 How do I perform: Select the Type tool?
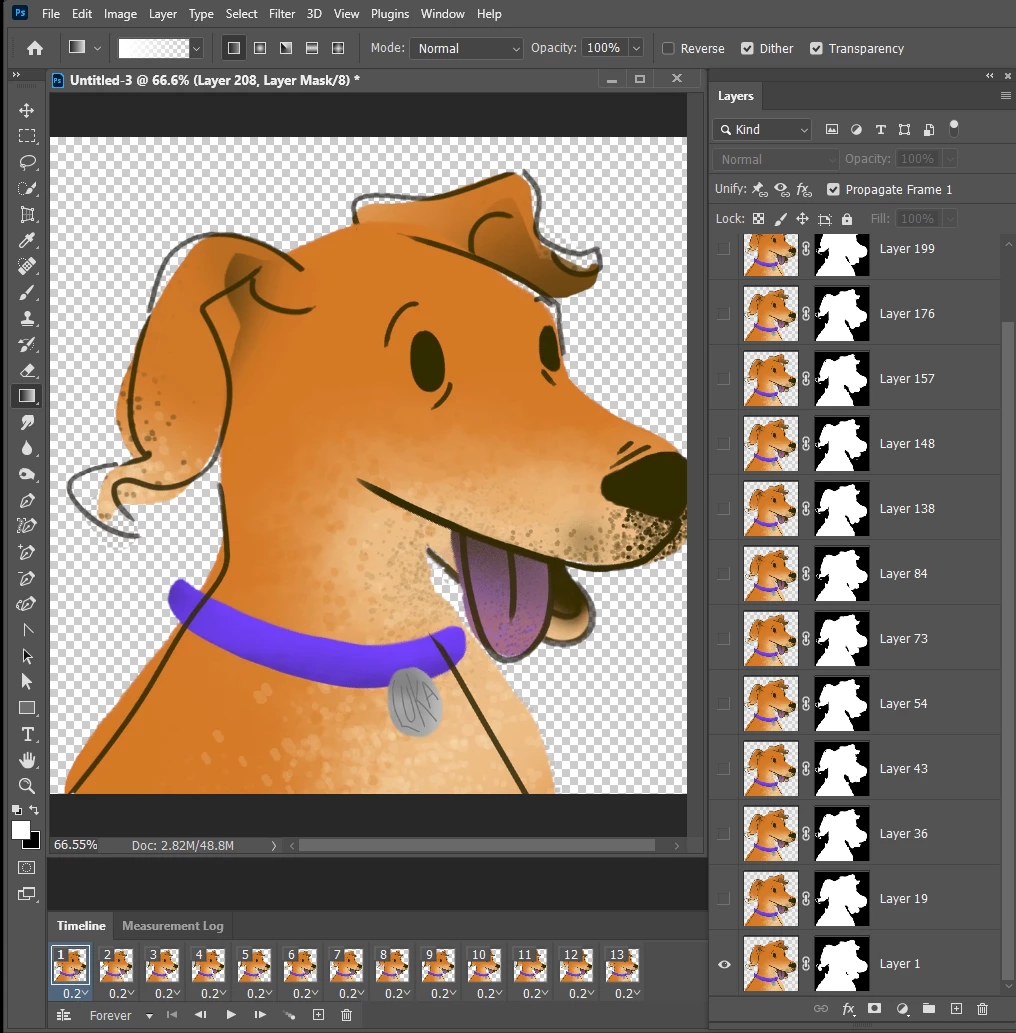(x=27, y=734)
